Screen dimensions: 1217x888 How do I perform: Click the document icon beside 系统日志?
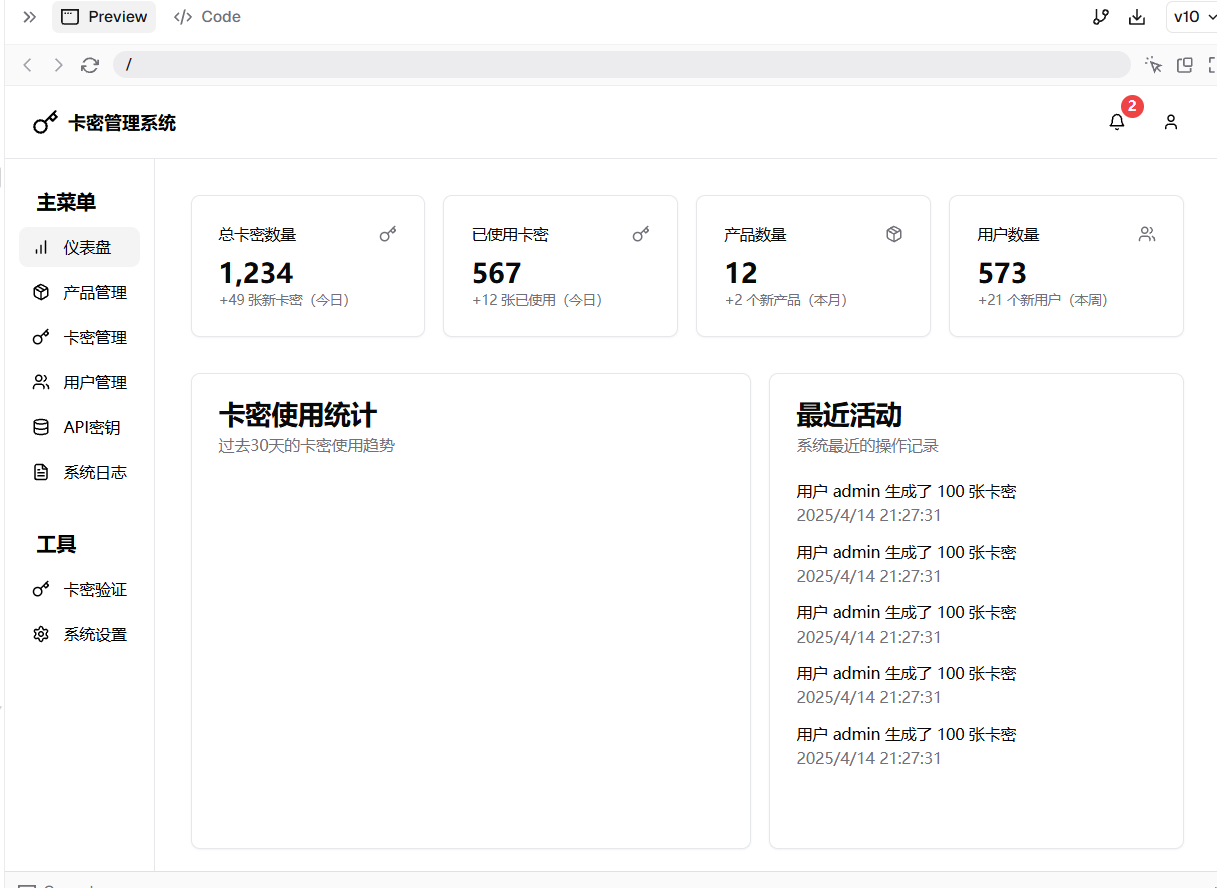41,472
